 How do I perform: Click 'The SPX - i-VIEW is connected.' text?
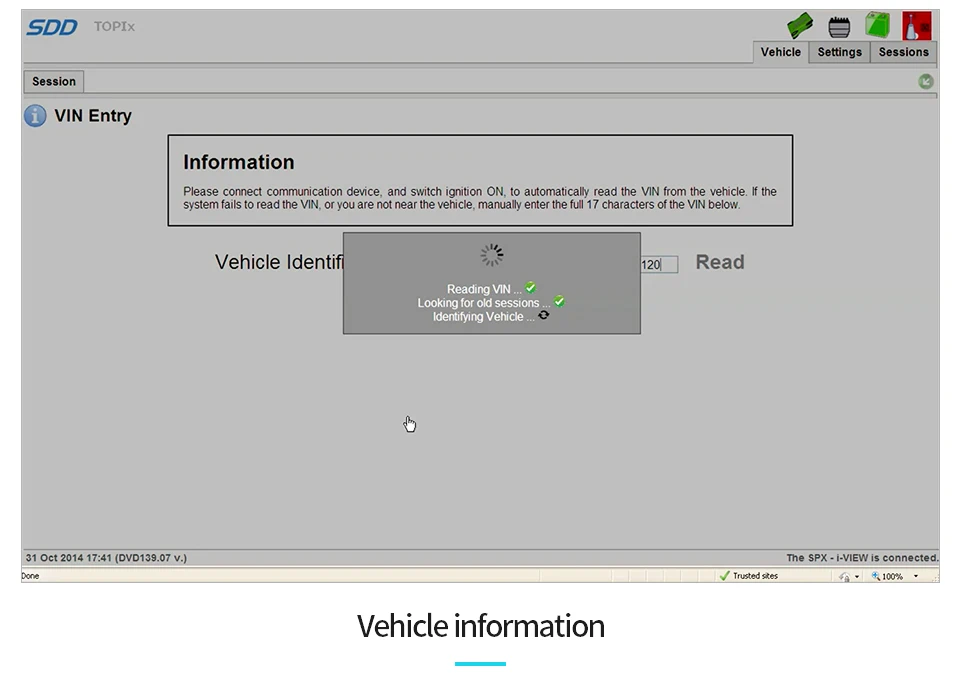click(862, 558)
